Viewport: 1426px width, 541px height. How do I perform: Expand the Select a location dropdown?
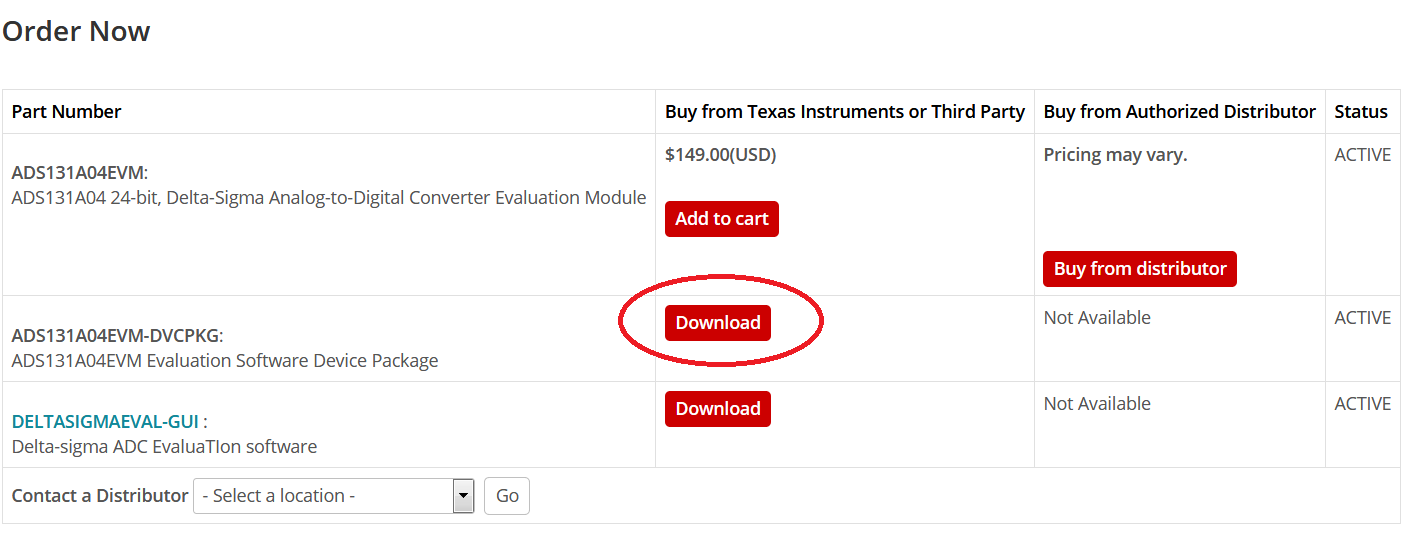pyautogui.click(x=463, y=496)
